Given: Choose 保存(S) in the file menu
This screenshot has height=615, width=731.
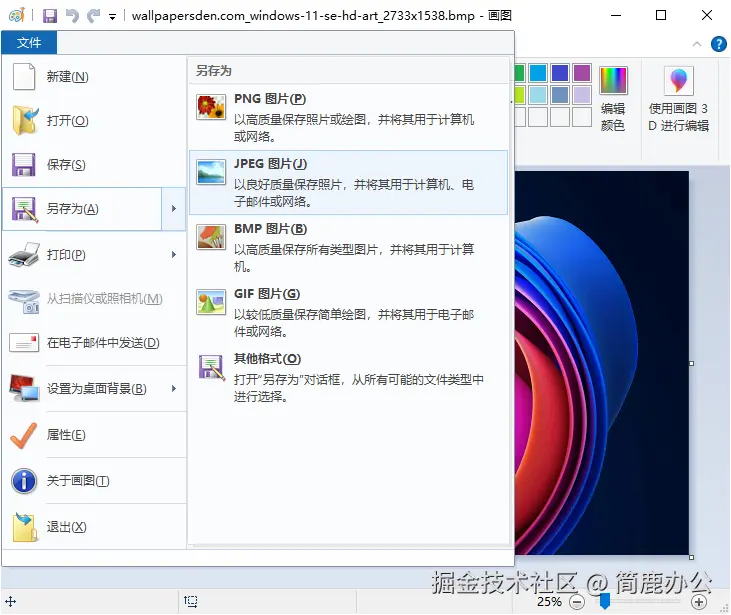Looking at the screenshot, I should click(x=94, y=165).
